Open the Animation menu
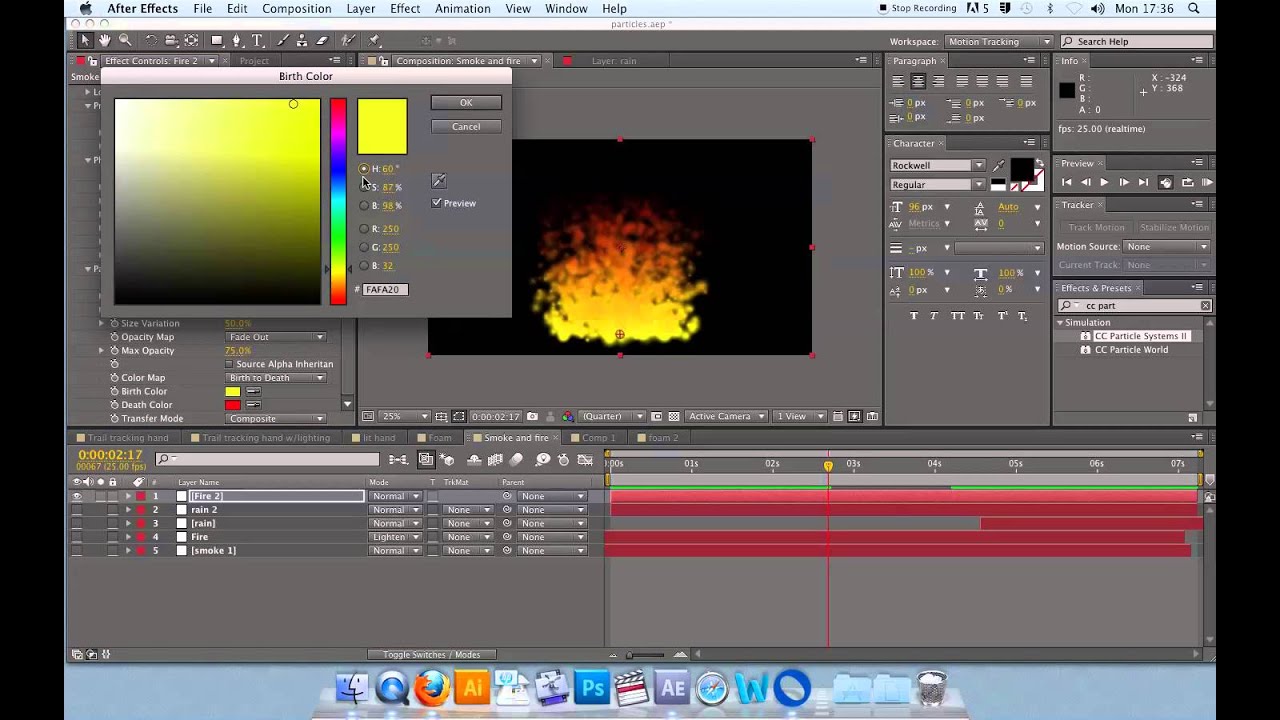This screenshot has height=720, width=1280. (x=462, y=9)
